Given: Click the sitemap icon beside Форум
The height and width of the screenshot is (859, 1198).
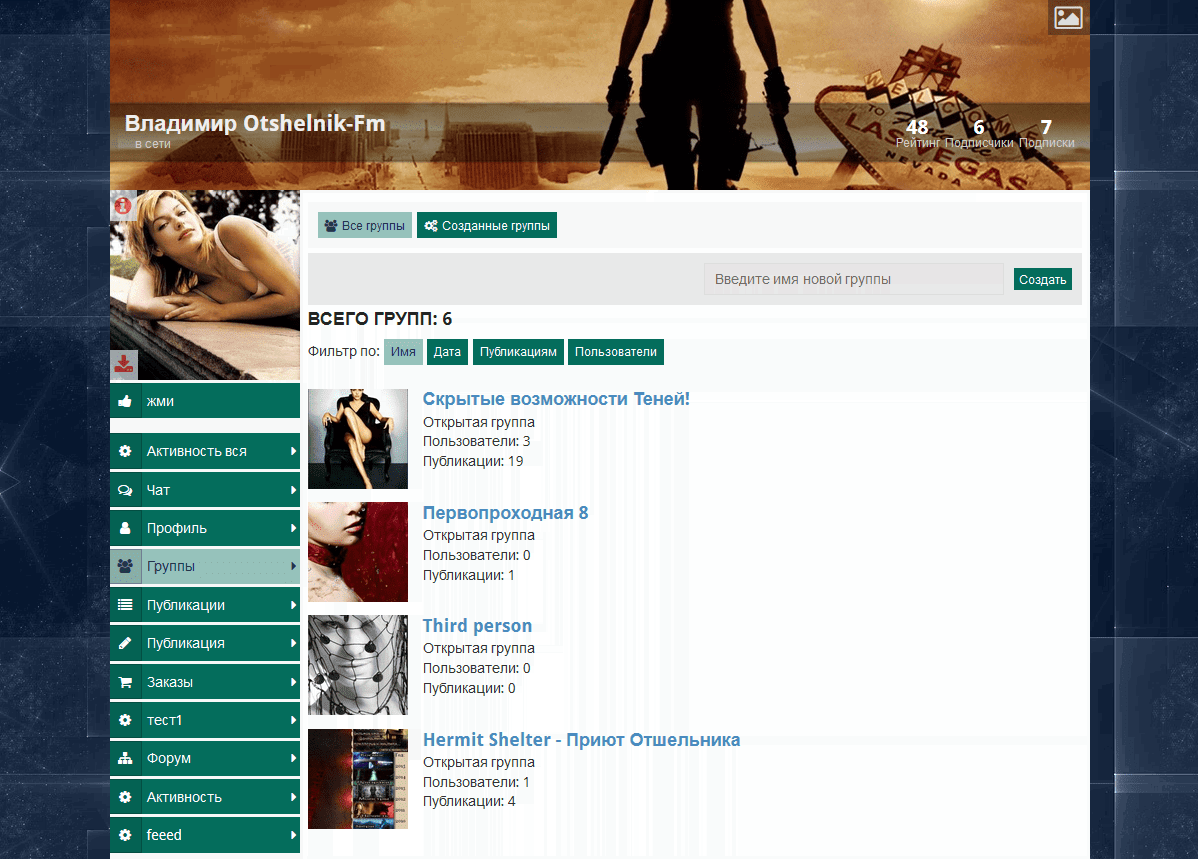Looking at the screenshot, I should pos(125,758).
